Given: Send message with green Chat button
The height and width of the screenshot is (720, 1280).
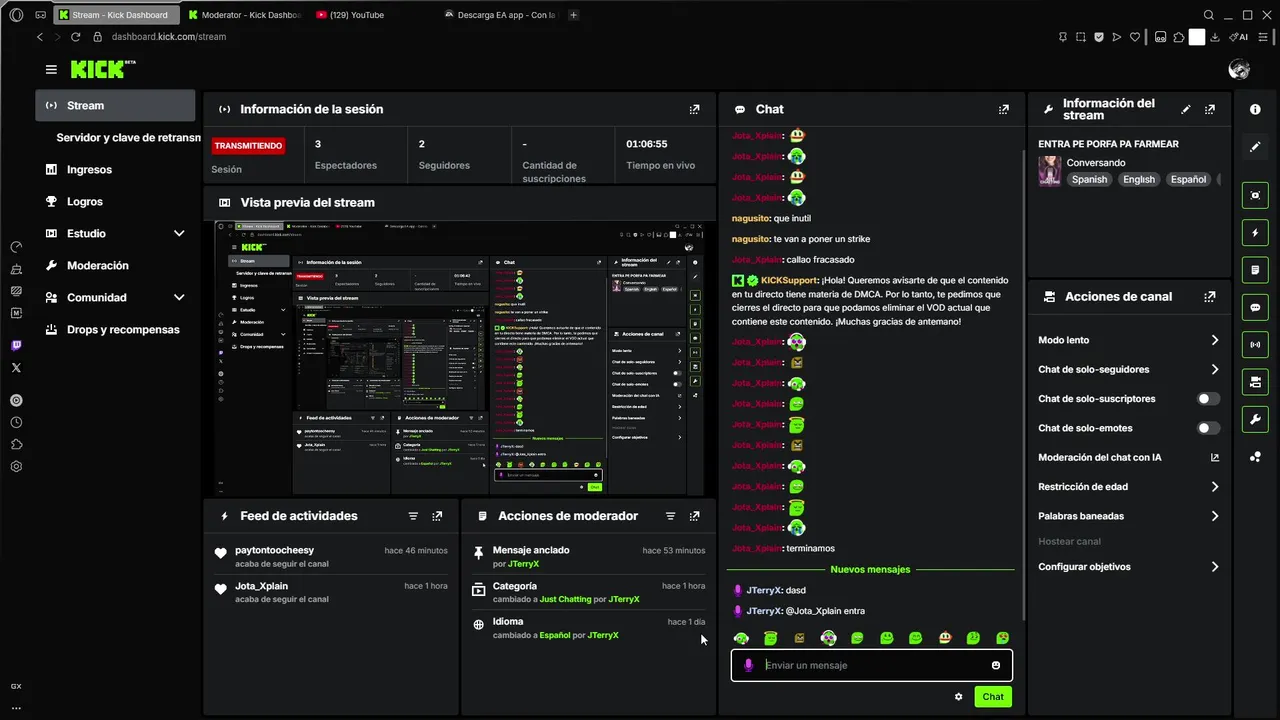Looking at the screenshot, I should 993,697.
